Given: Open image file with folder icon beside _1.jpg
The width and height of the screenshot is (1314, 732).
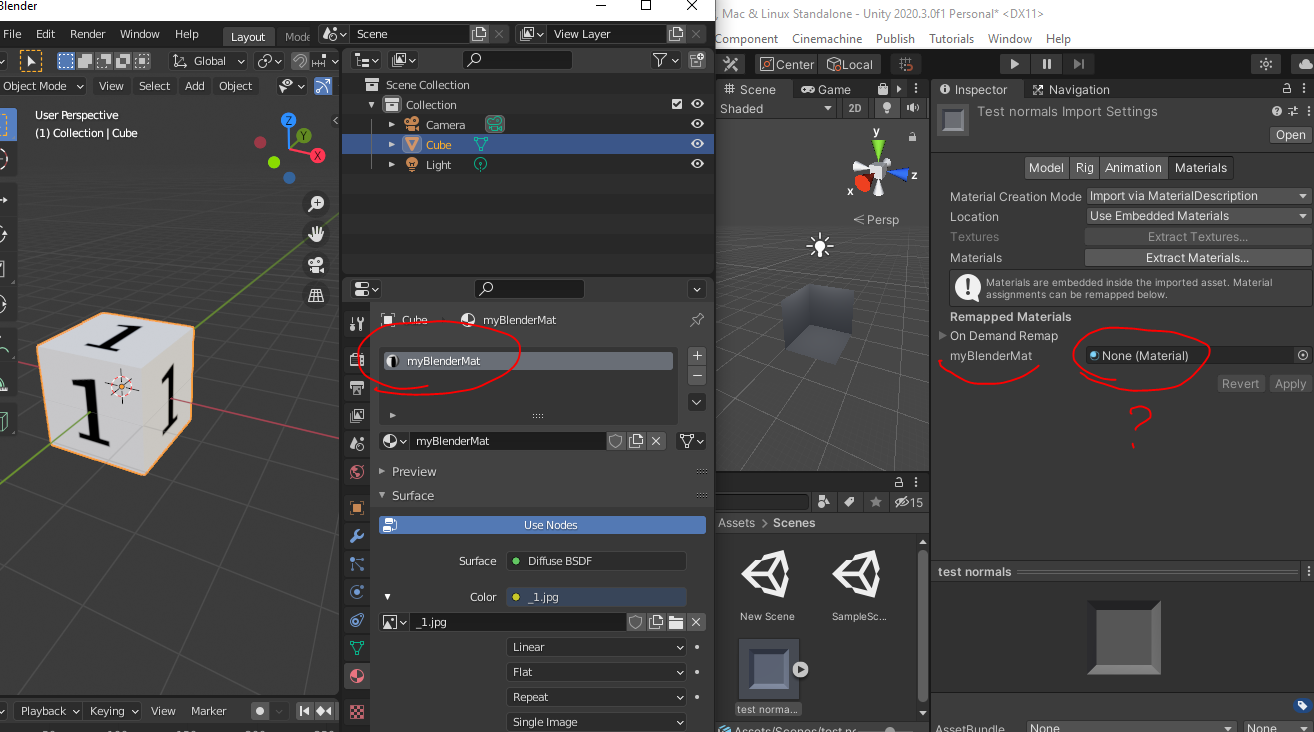Looking at the screenshot, I should point(676,622).
